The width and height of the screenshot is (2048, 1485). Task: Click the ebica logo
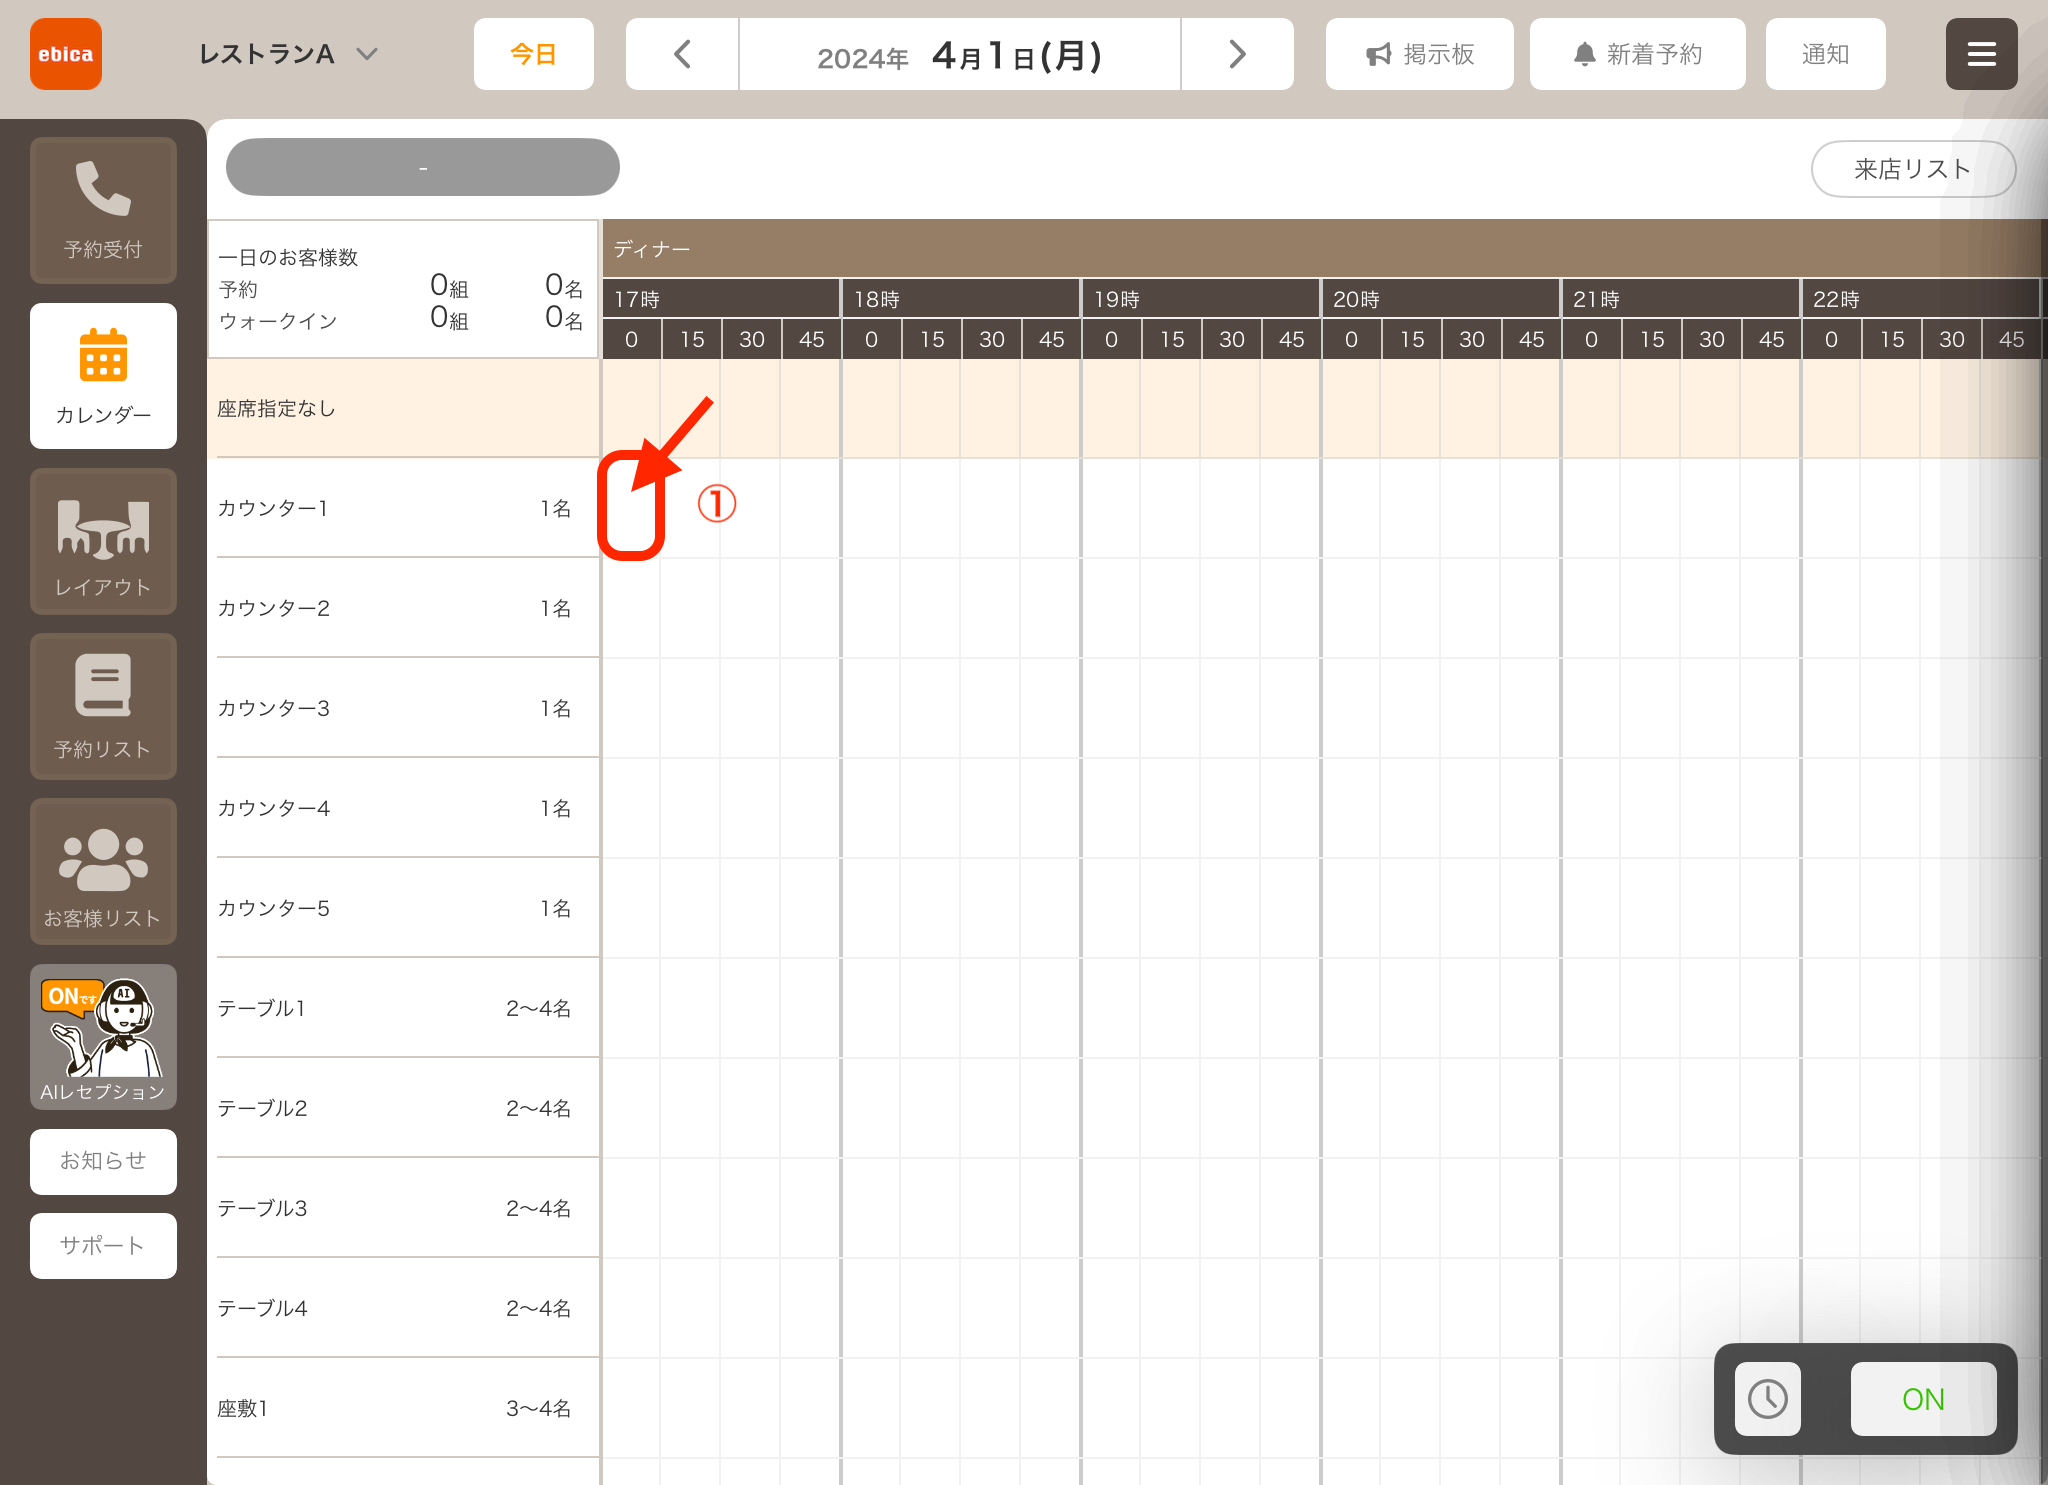pyautogui.click(x=66, y=54)
